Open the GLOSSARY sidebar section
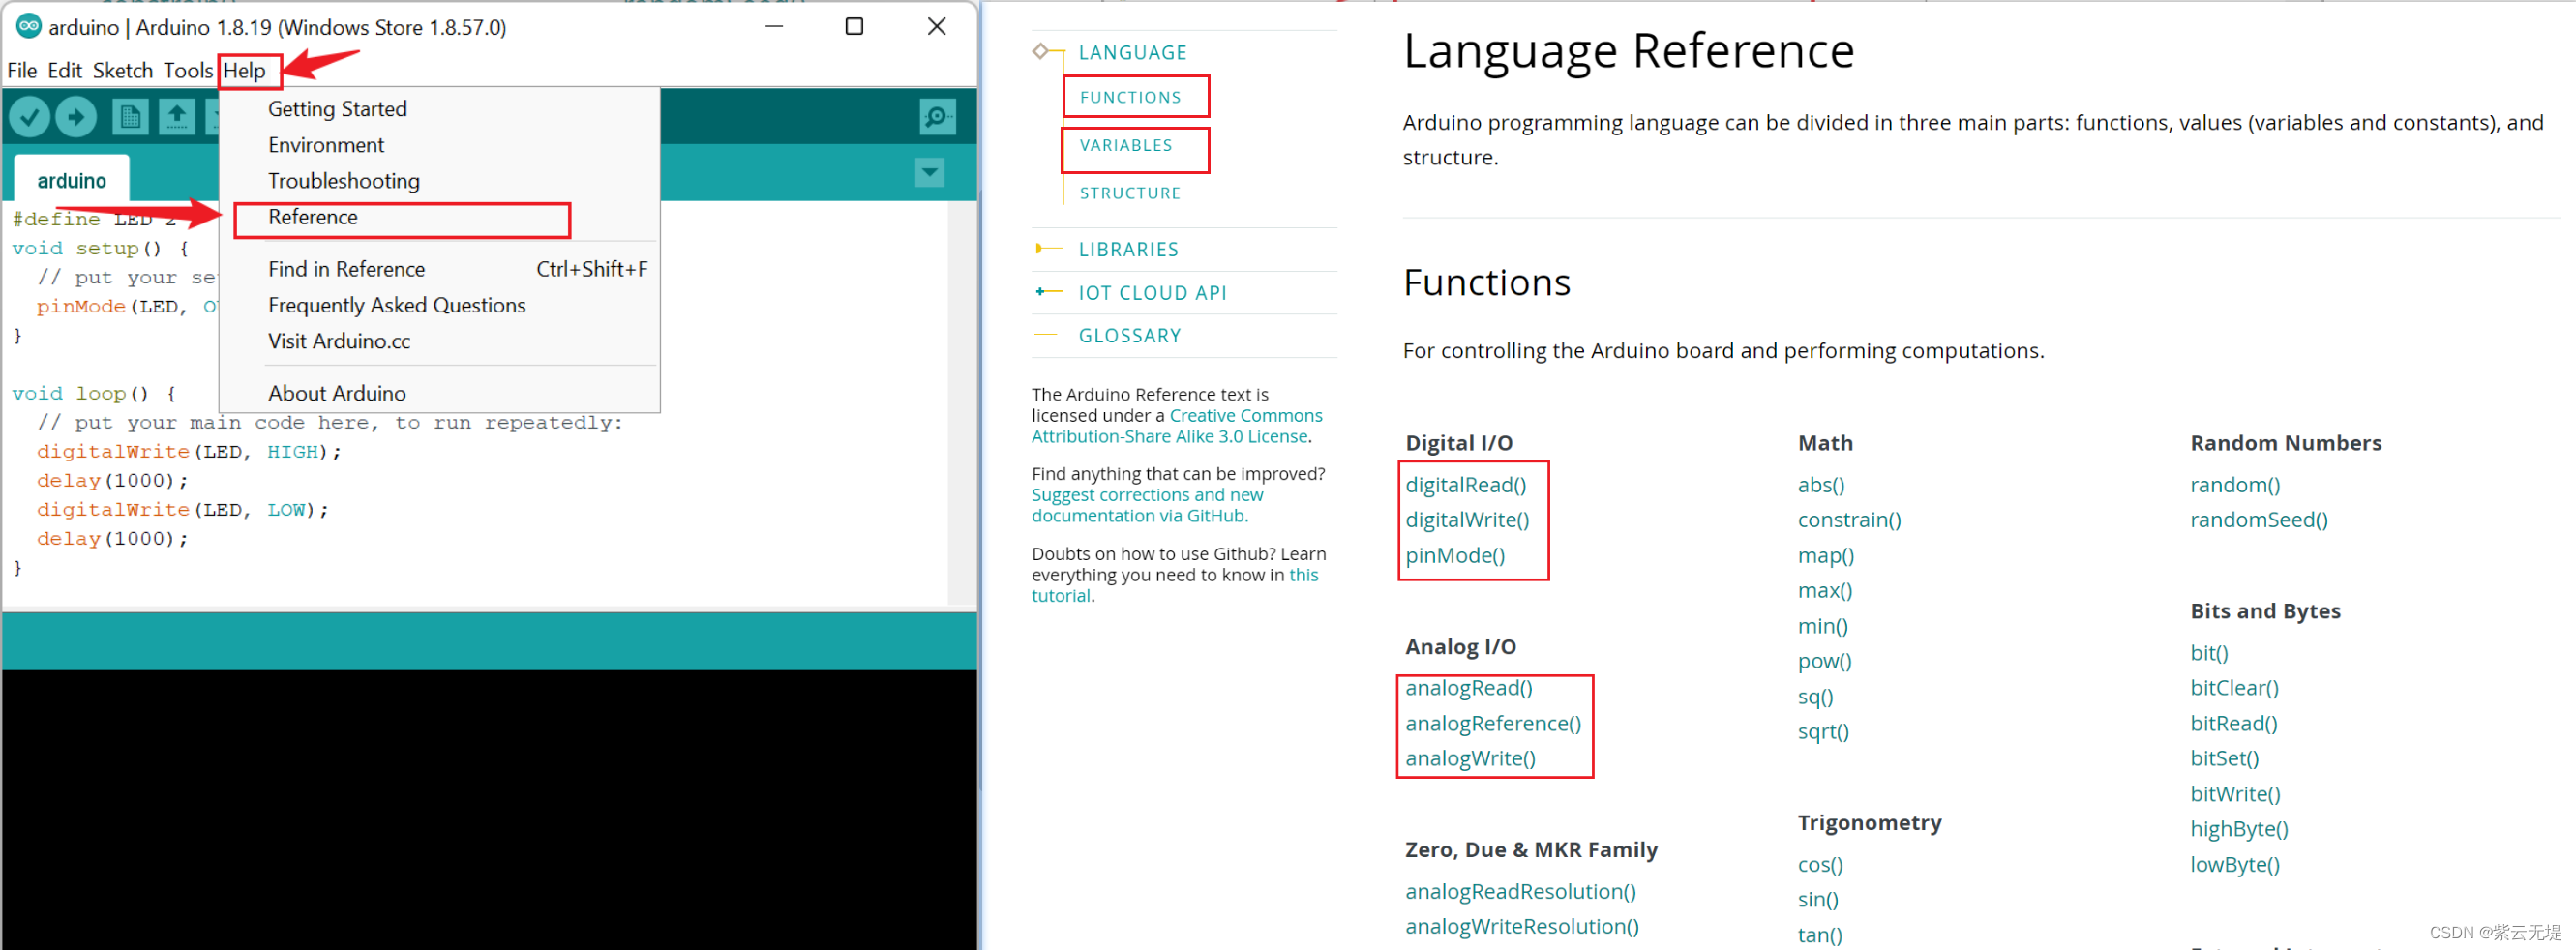The image size is (2576, 950). point(1130,335)
